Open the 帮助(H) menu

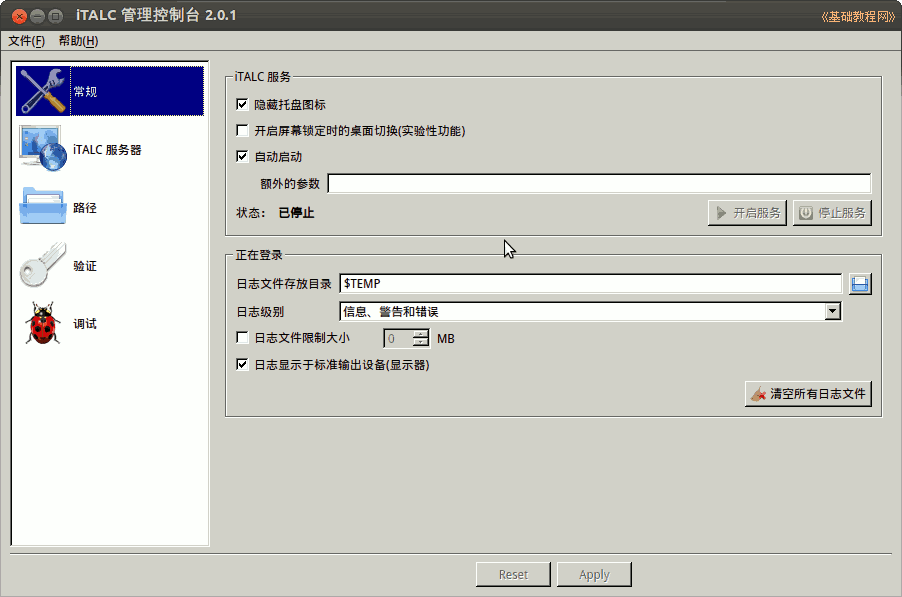(x=79, y=41)
